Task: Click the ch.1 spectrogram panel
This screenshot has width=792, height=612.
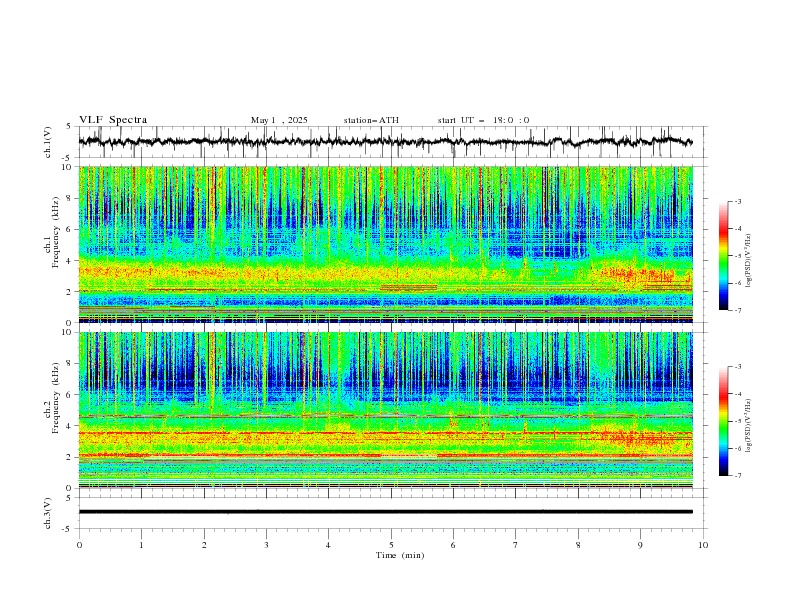Action: pos(385,244)
